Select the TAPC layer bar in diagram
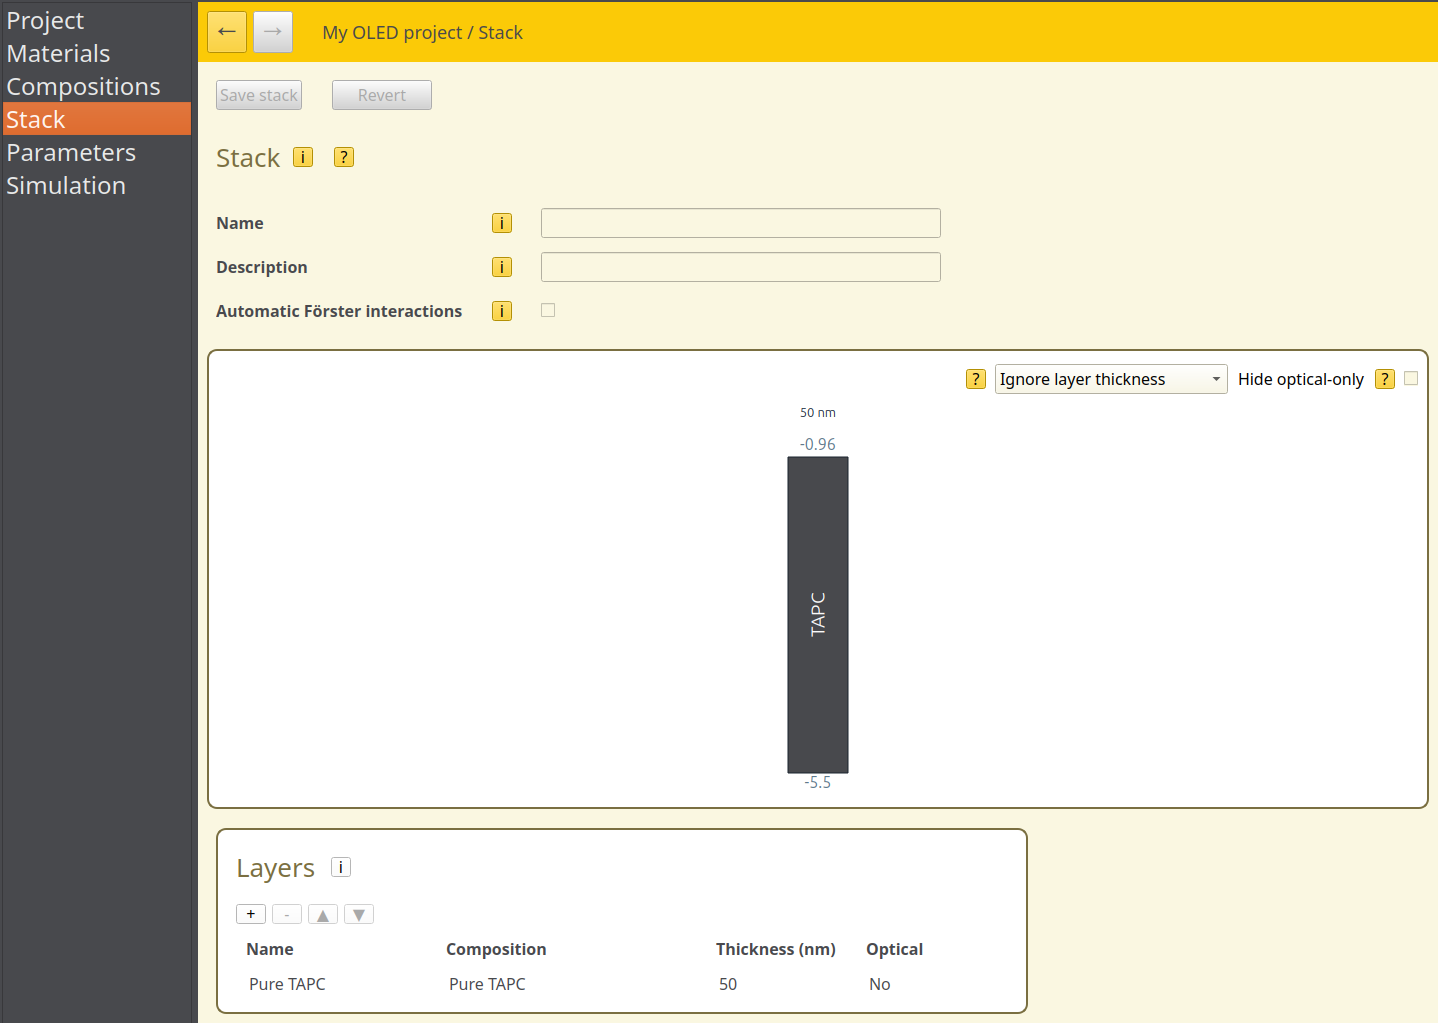The width and height of the screenshot is (1438, 1023). click(x=818, y=614)
